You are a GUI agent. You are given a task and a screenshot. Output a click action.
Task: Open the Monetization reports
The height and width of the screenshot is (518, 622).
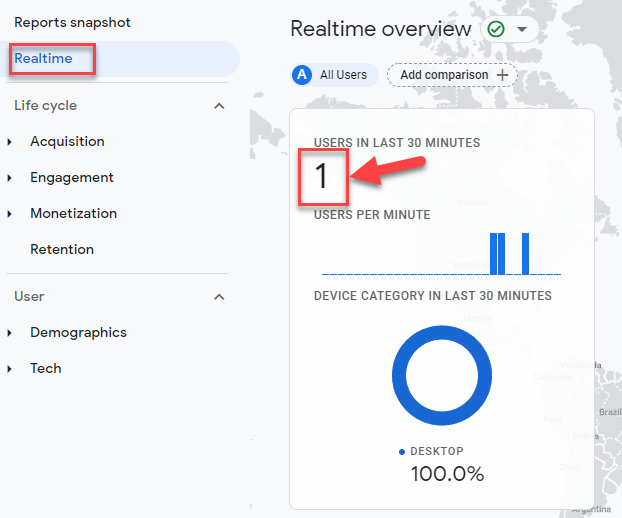click(74, 213)
